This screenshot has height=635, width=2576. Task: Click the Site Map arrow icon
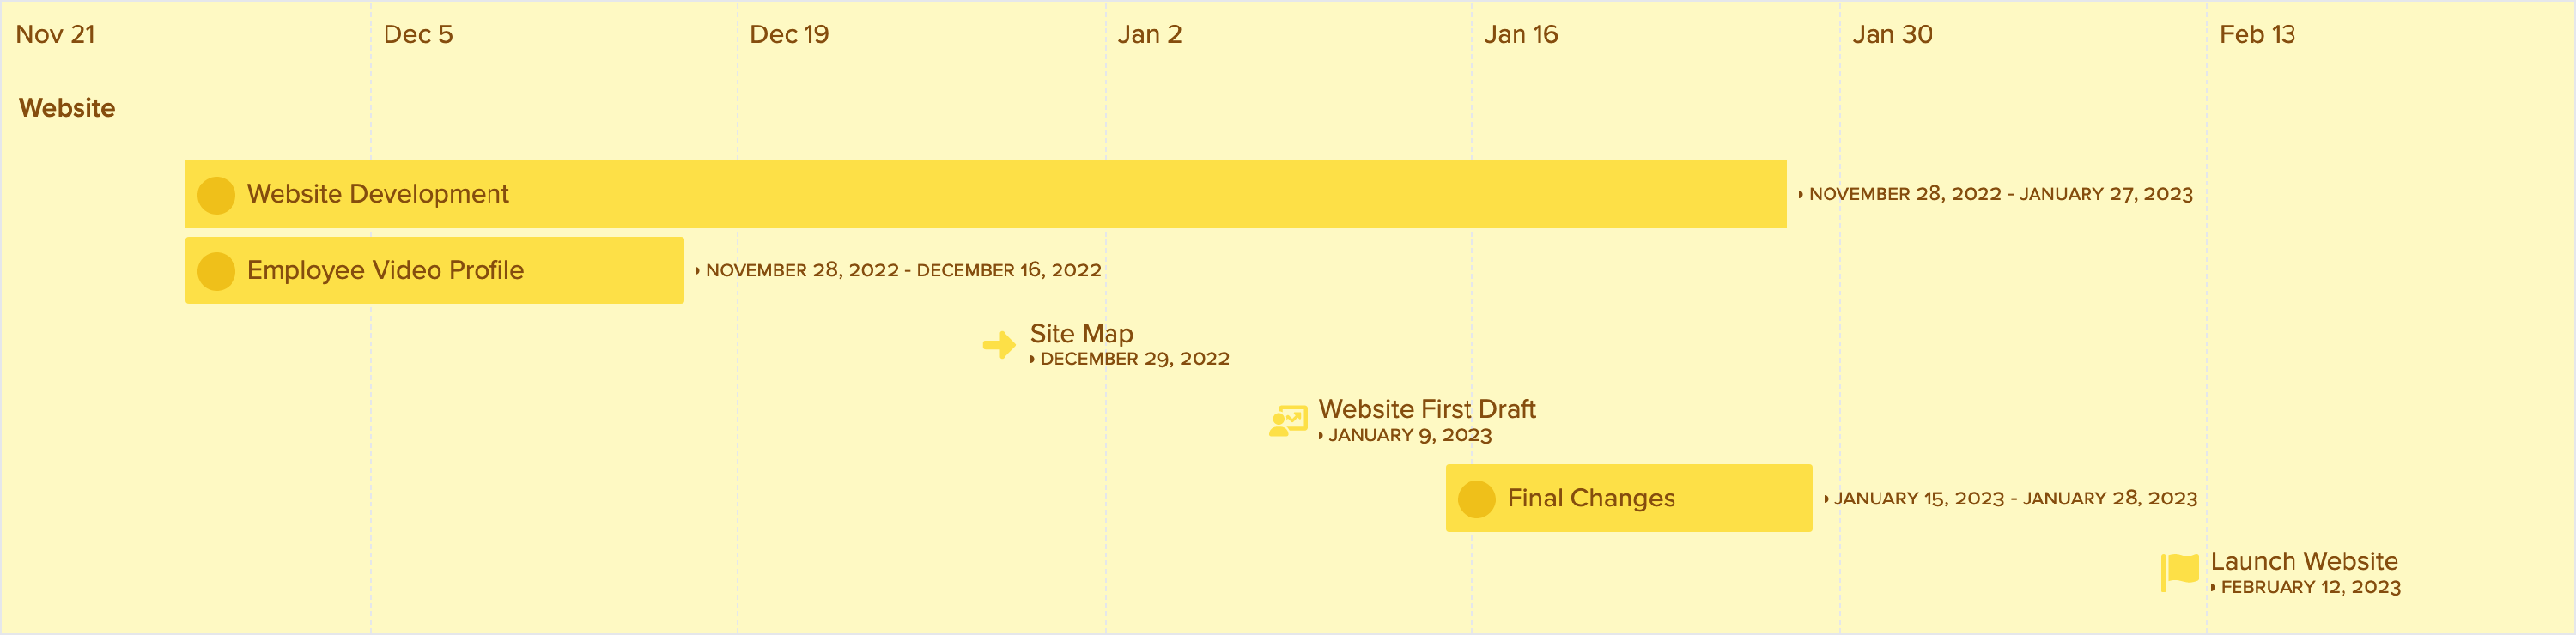[999, 345]
